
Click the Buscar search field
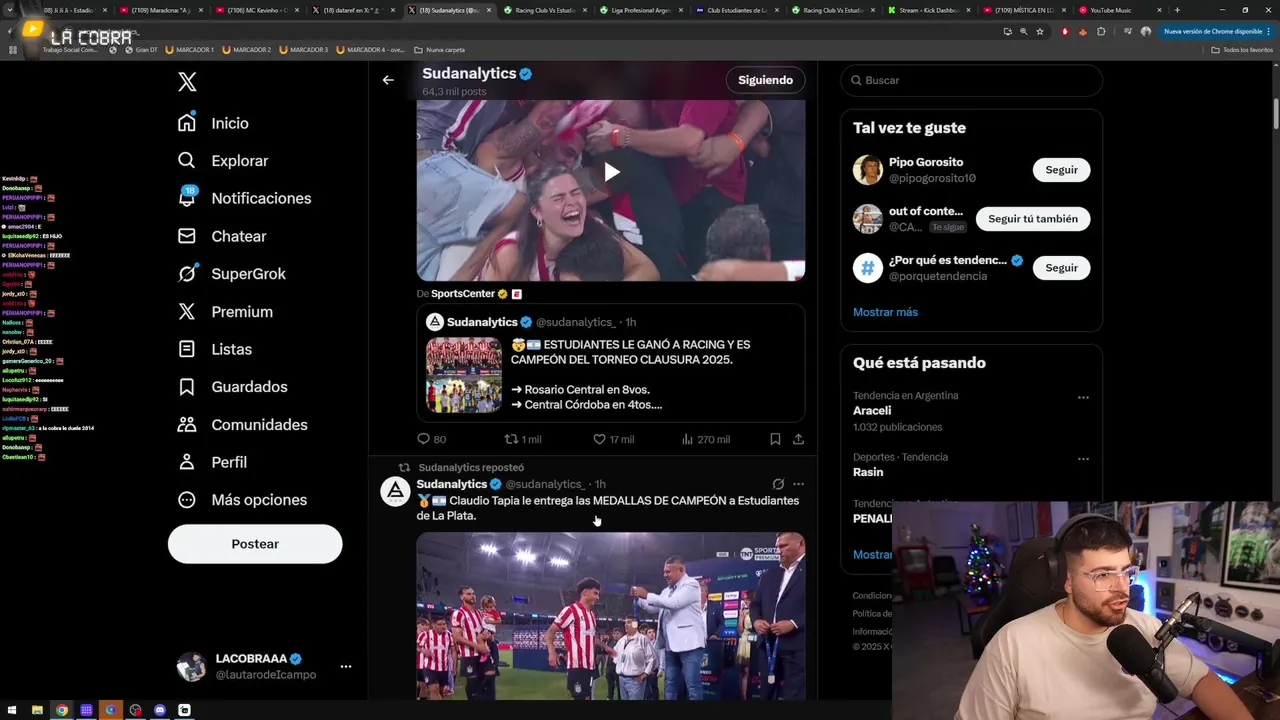(x=971, y=80)
